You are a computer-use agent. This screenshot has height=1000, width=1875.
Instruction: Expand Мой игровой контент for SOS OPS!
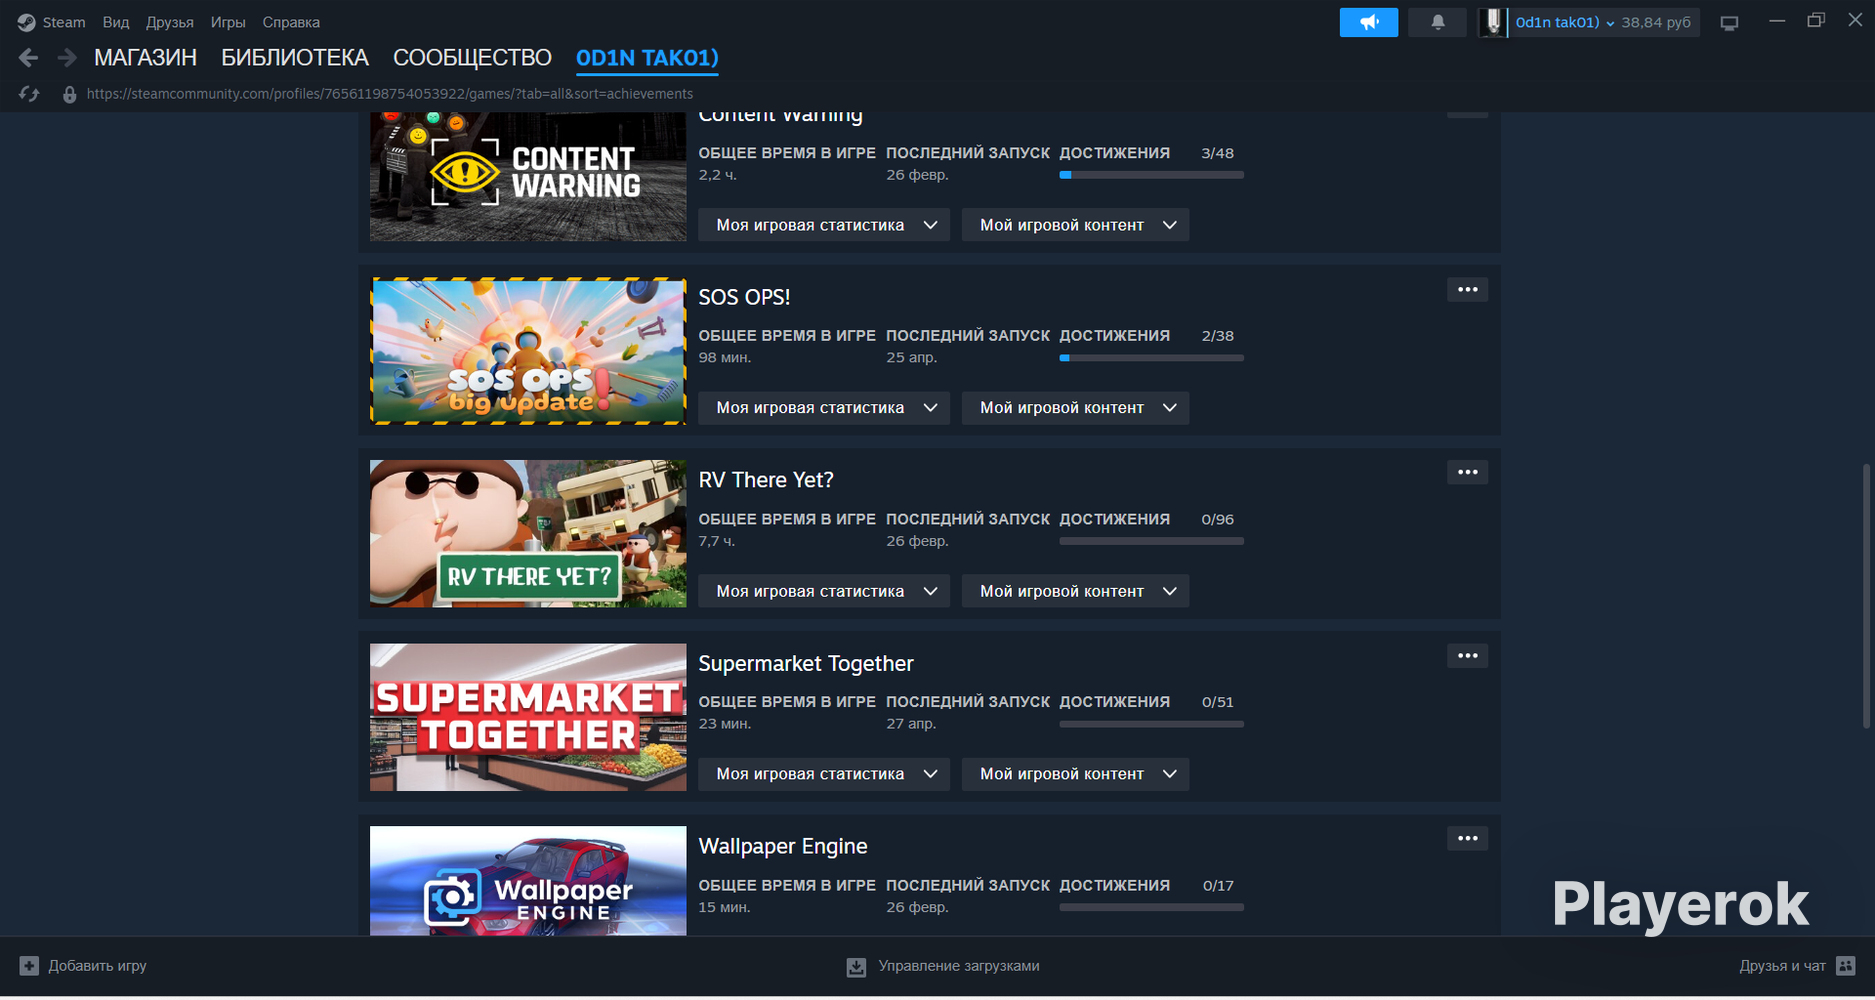(1075, 408)
